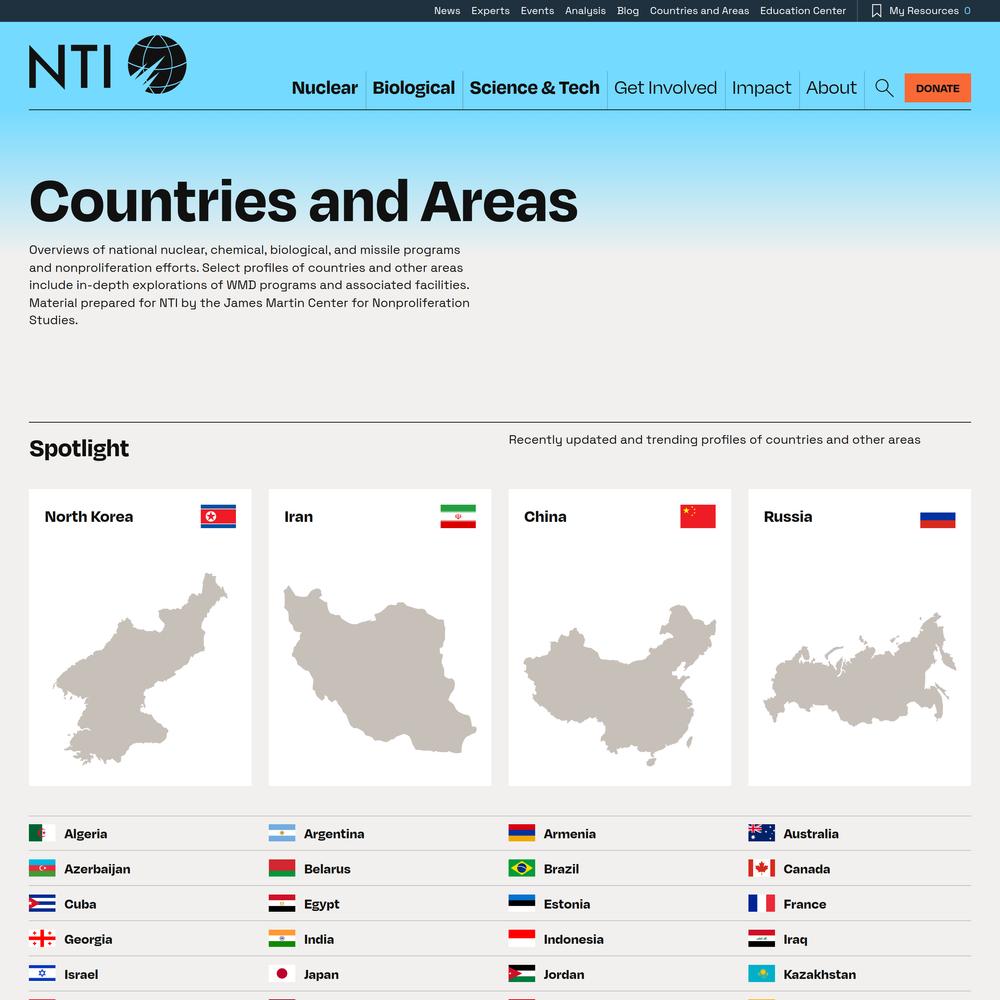Image resolution: width=1000 pixels, height=1000 pixels.
Task: Click the India flag icon
Action: 282,938
